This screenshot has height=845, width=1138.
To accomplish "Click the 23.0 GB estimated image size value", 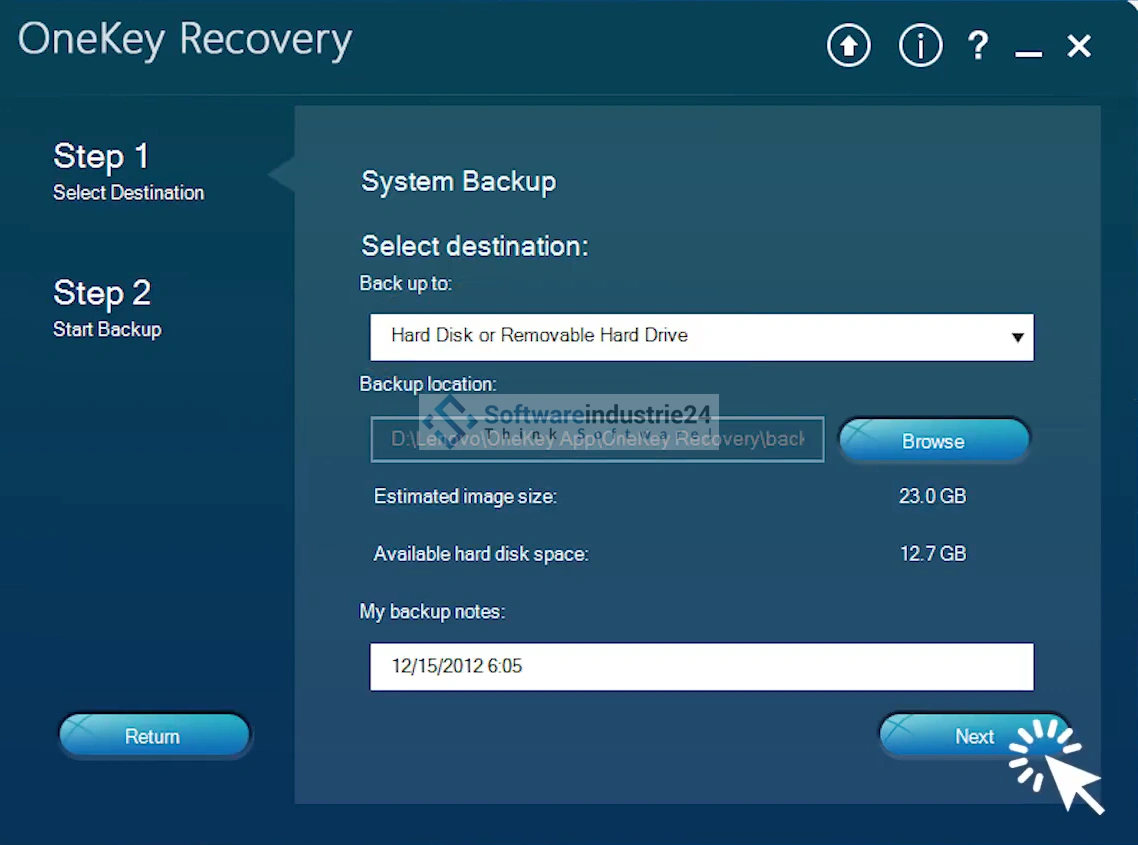I will 932,496.
